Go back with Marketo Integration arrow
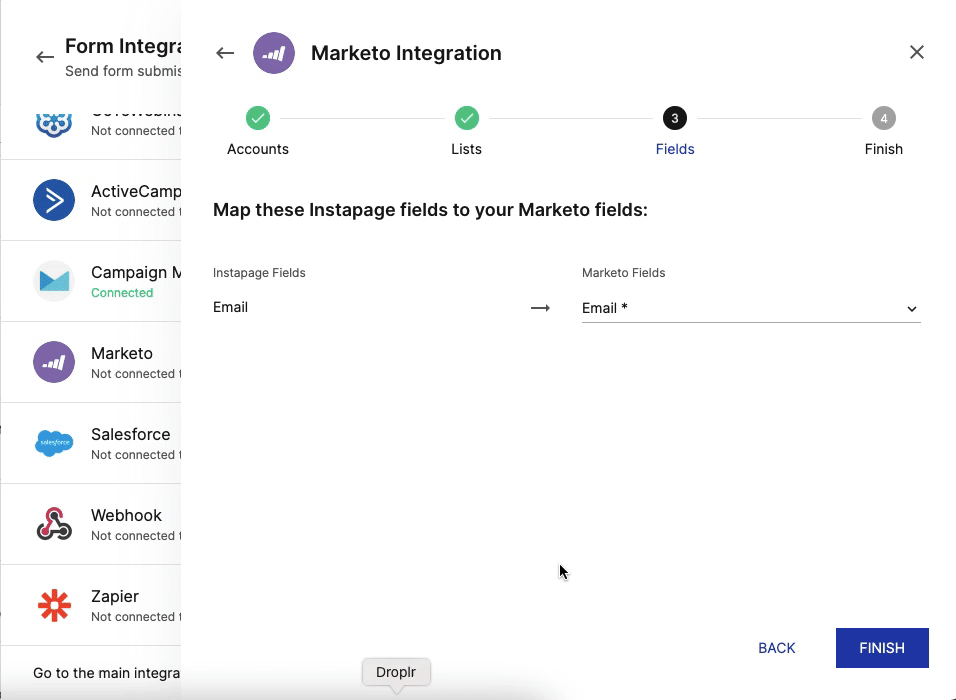Screen dimensions: 956x700 pos(225,53)
